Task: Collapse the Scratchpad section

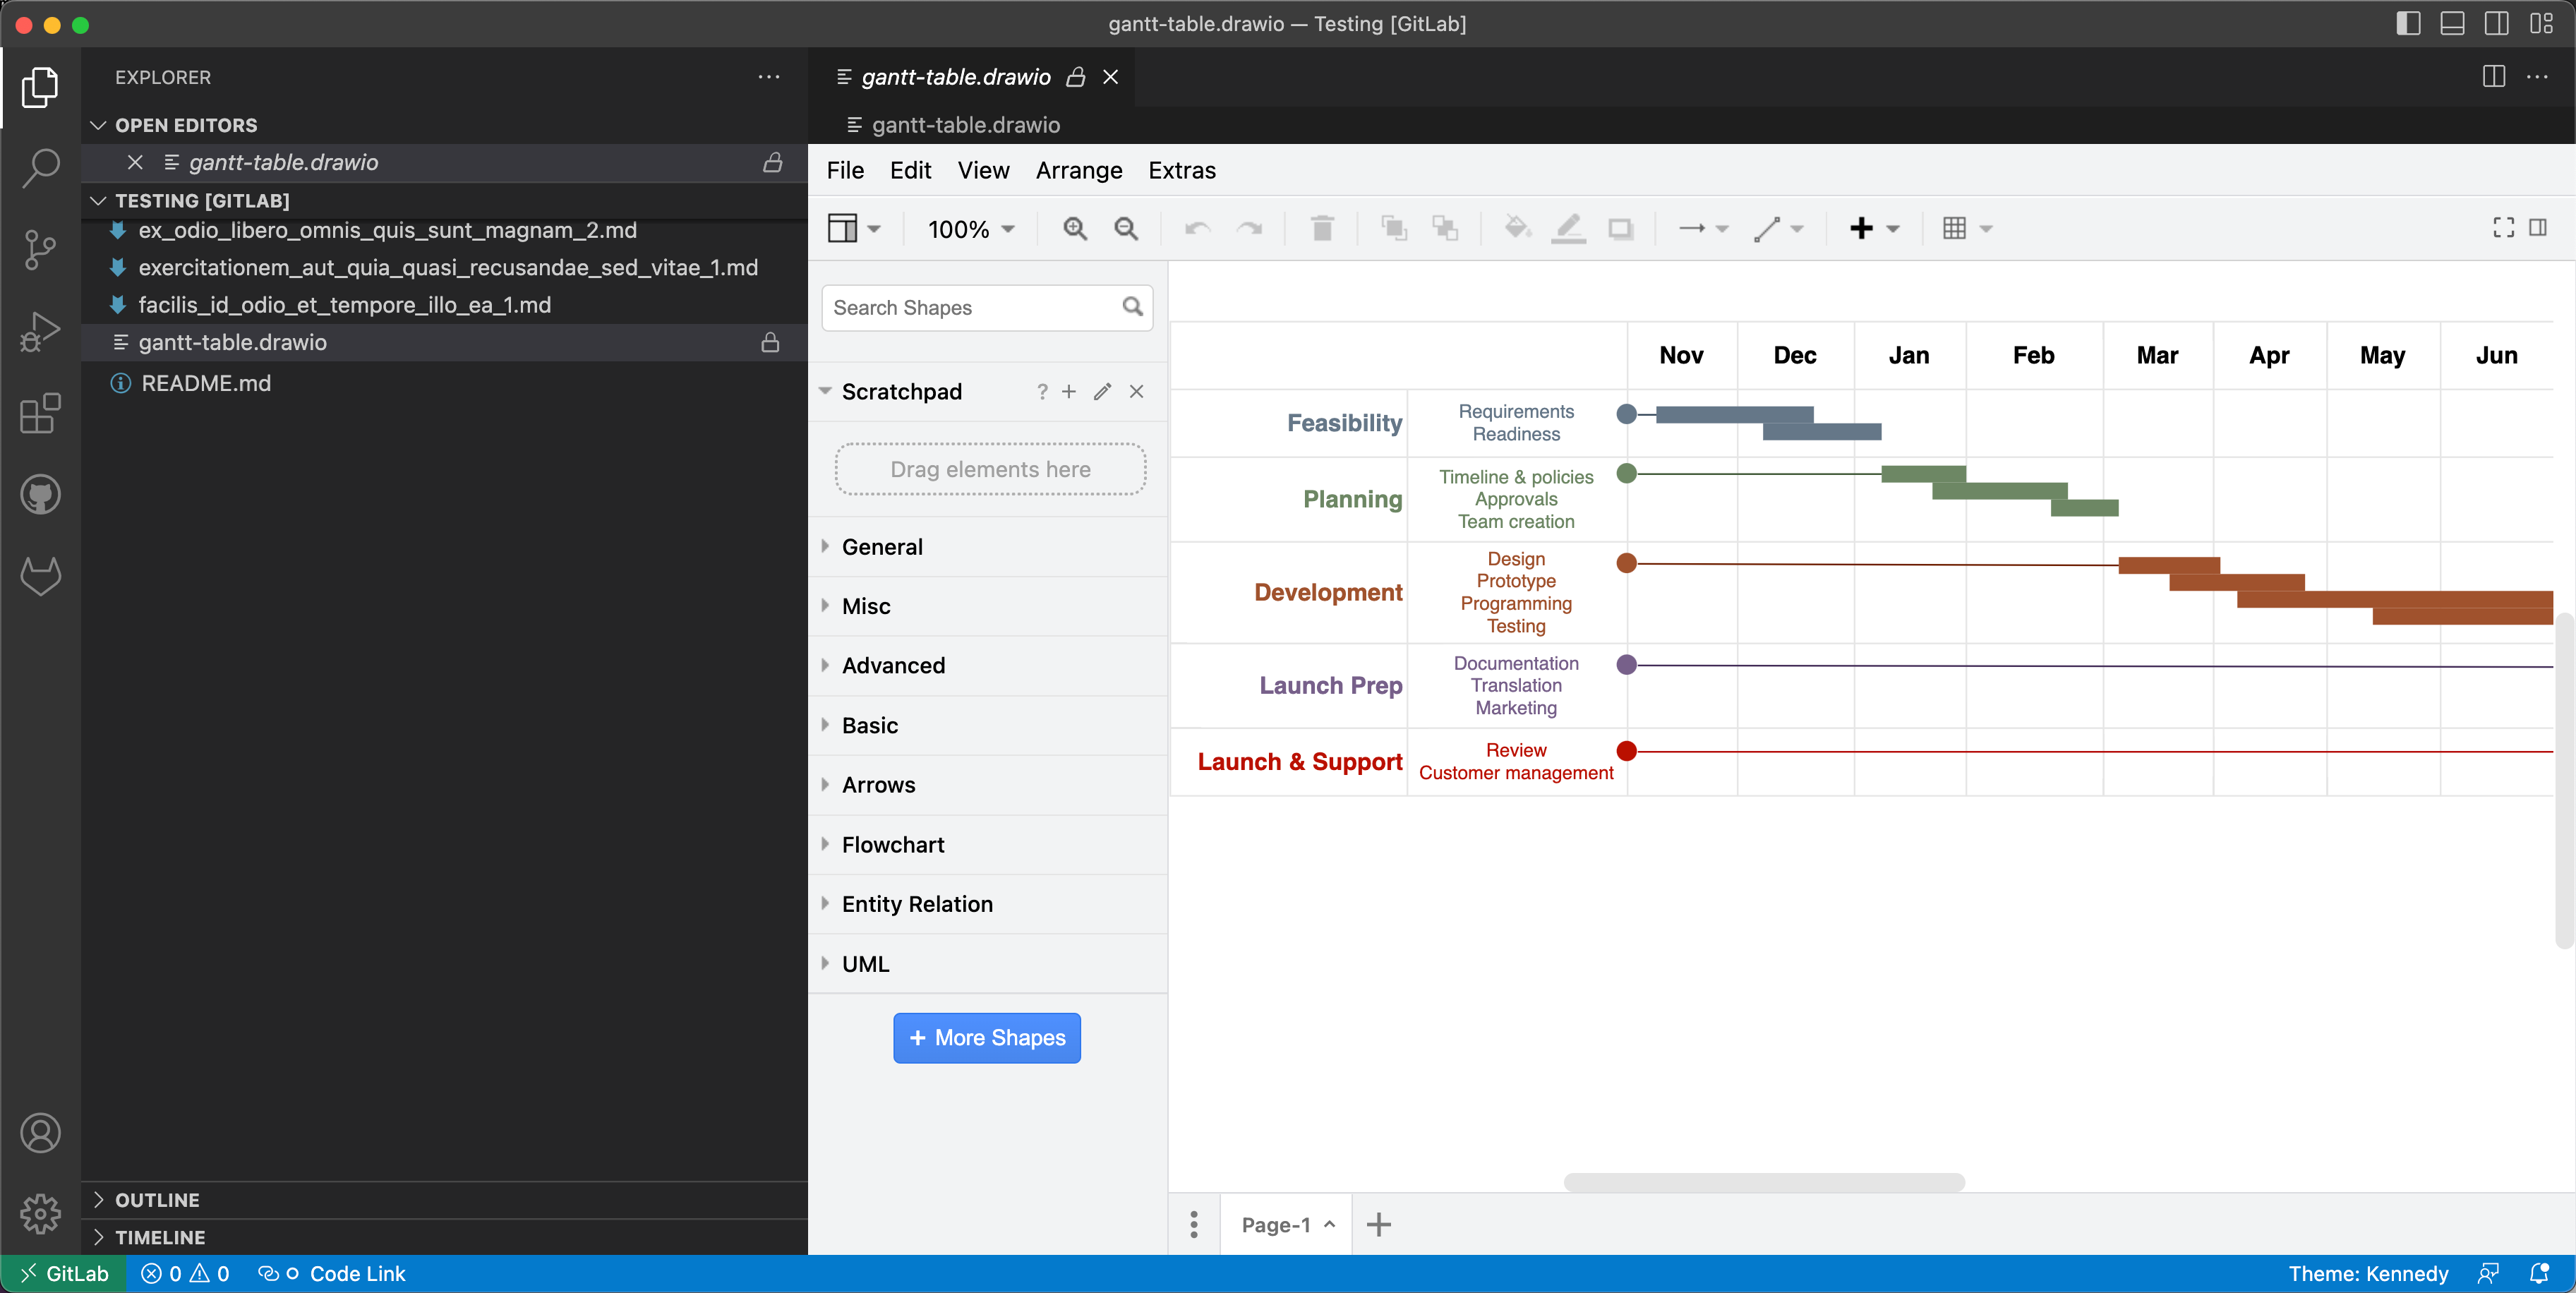Action: [x=824, y=391]
